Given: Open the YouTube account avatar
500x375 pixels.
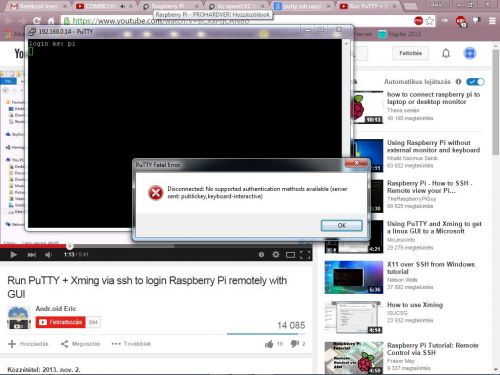Looking at the screenshot, I should tap(470, 53).
